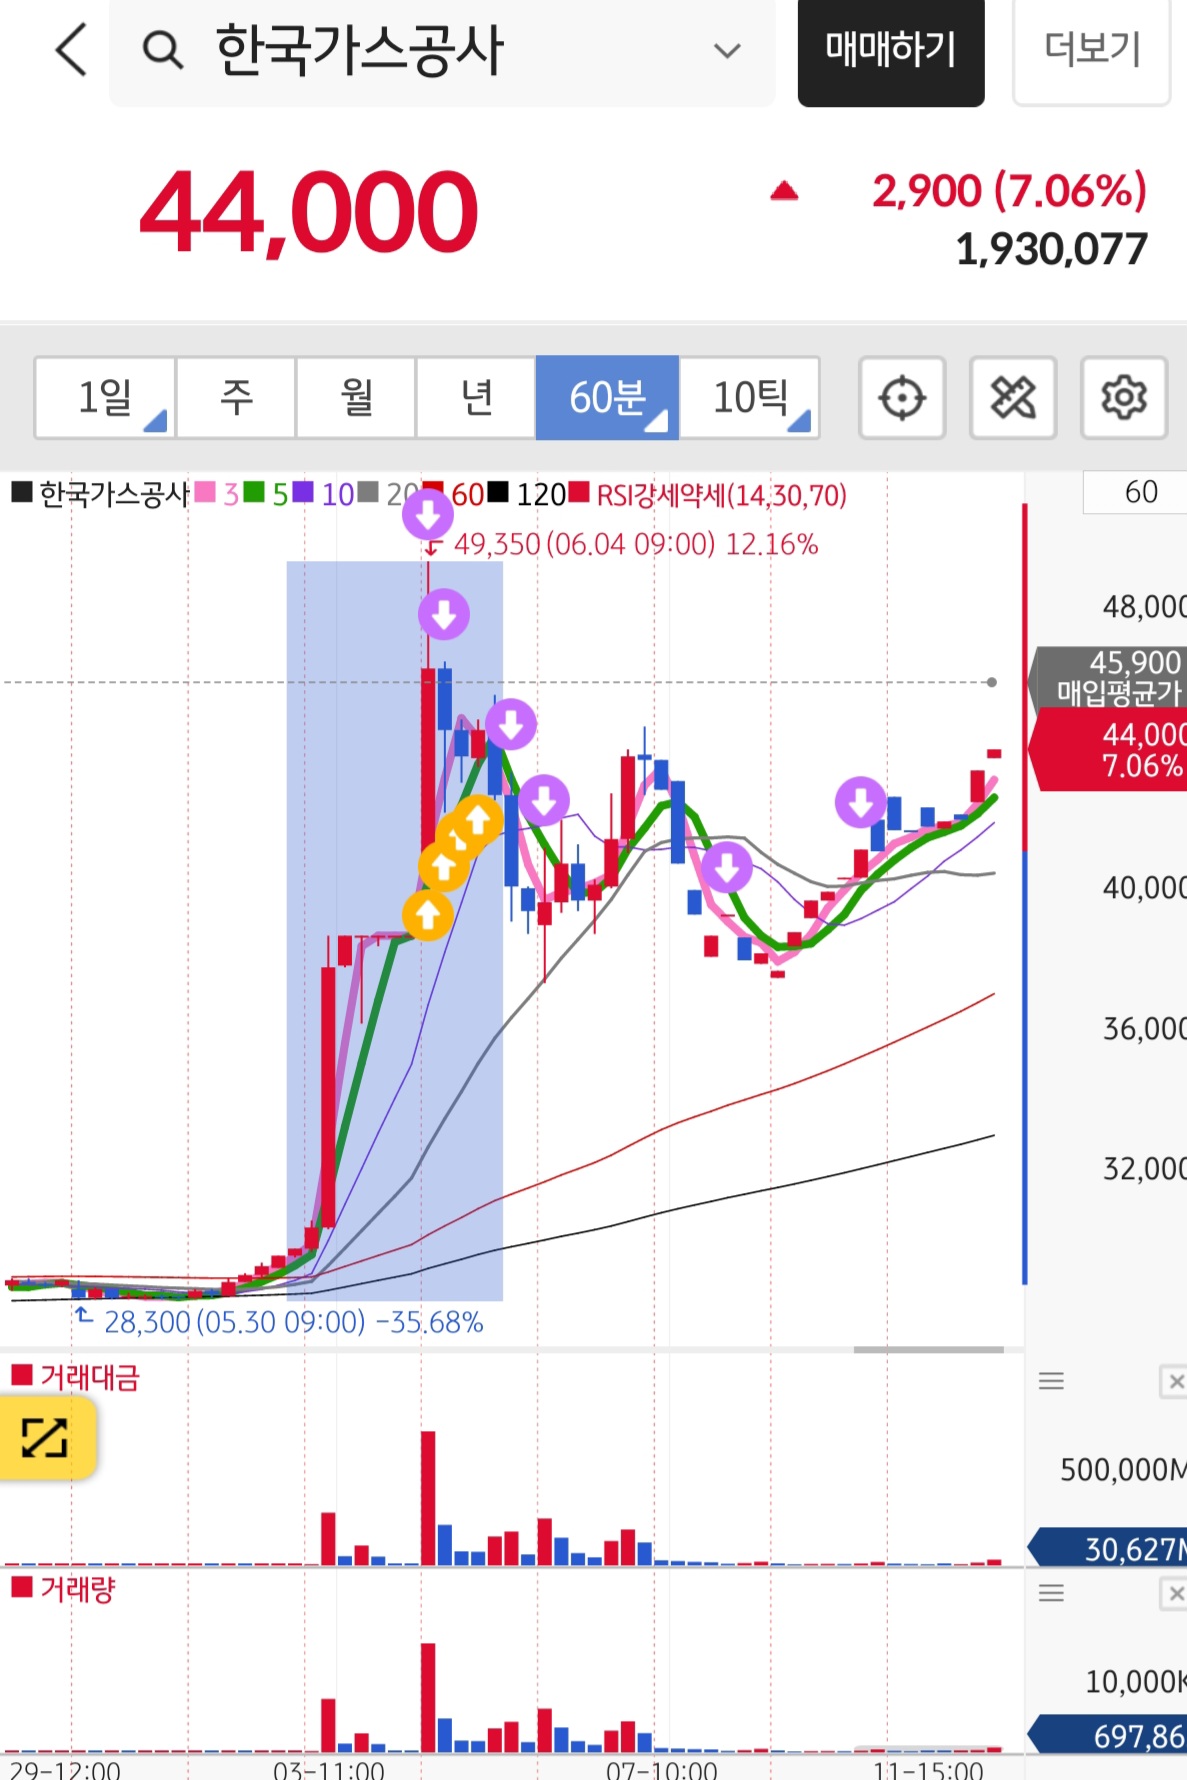Screen dimensions: 1187x1780
Task: Tap the pink 3 moving average legend
Action: (218, 494)
